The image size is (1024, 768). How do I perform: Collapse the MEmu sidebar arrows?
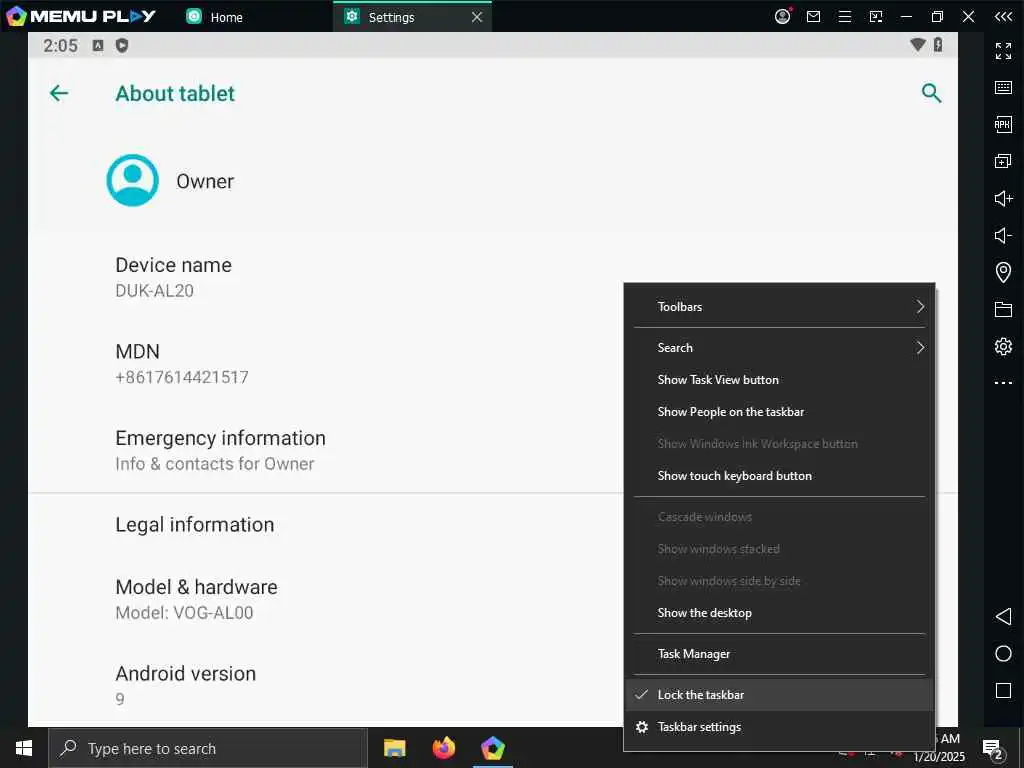(x=1003, y=16)
